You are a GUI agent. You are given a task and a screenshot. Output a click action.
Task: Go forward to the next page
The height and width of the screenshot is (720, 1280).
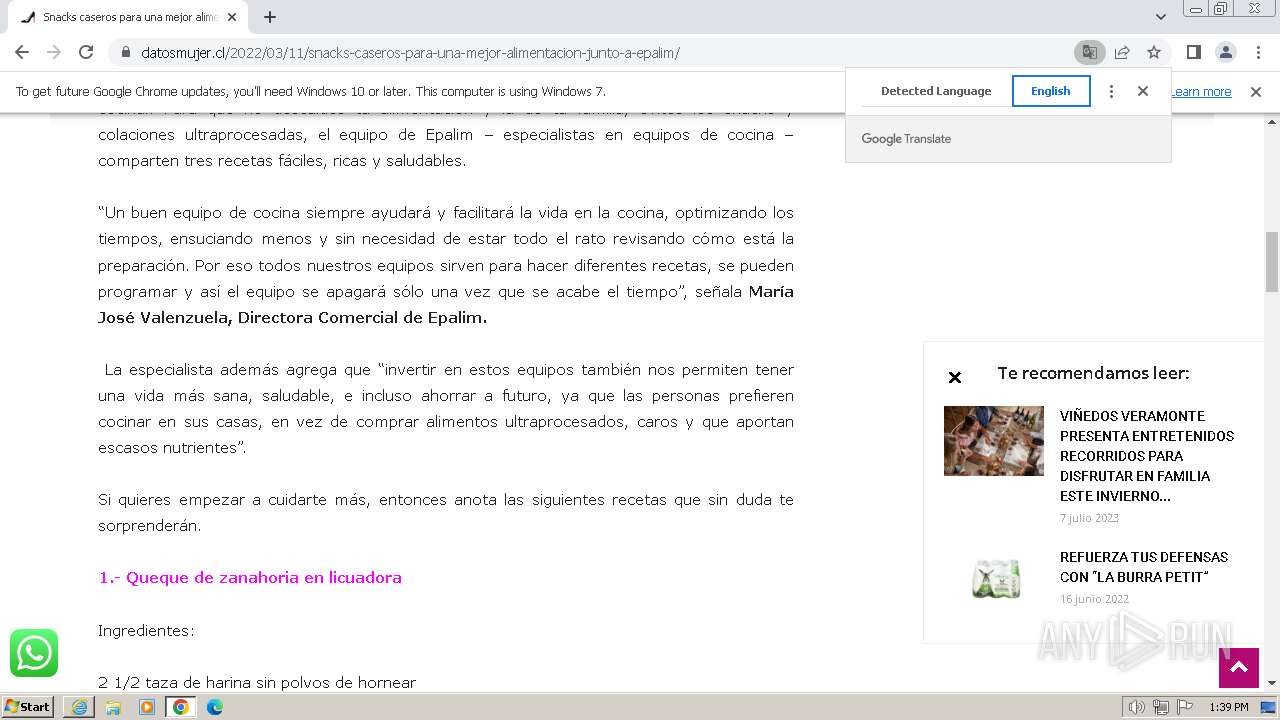click(x=54, y=52)
